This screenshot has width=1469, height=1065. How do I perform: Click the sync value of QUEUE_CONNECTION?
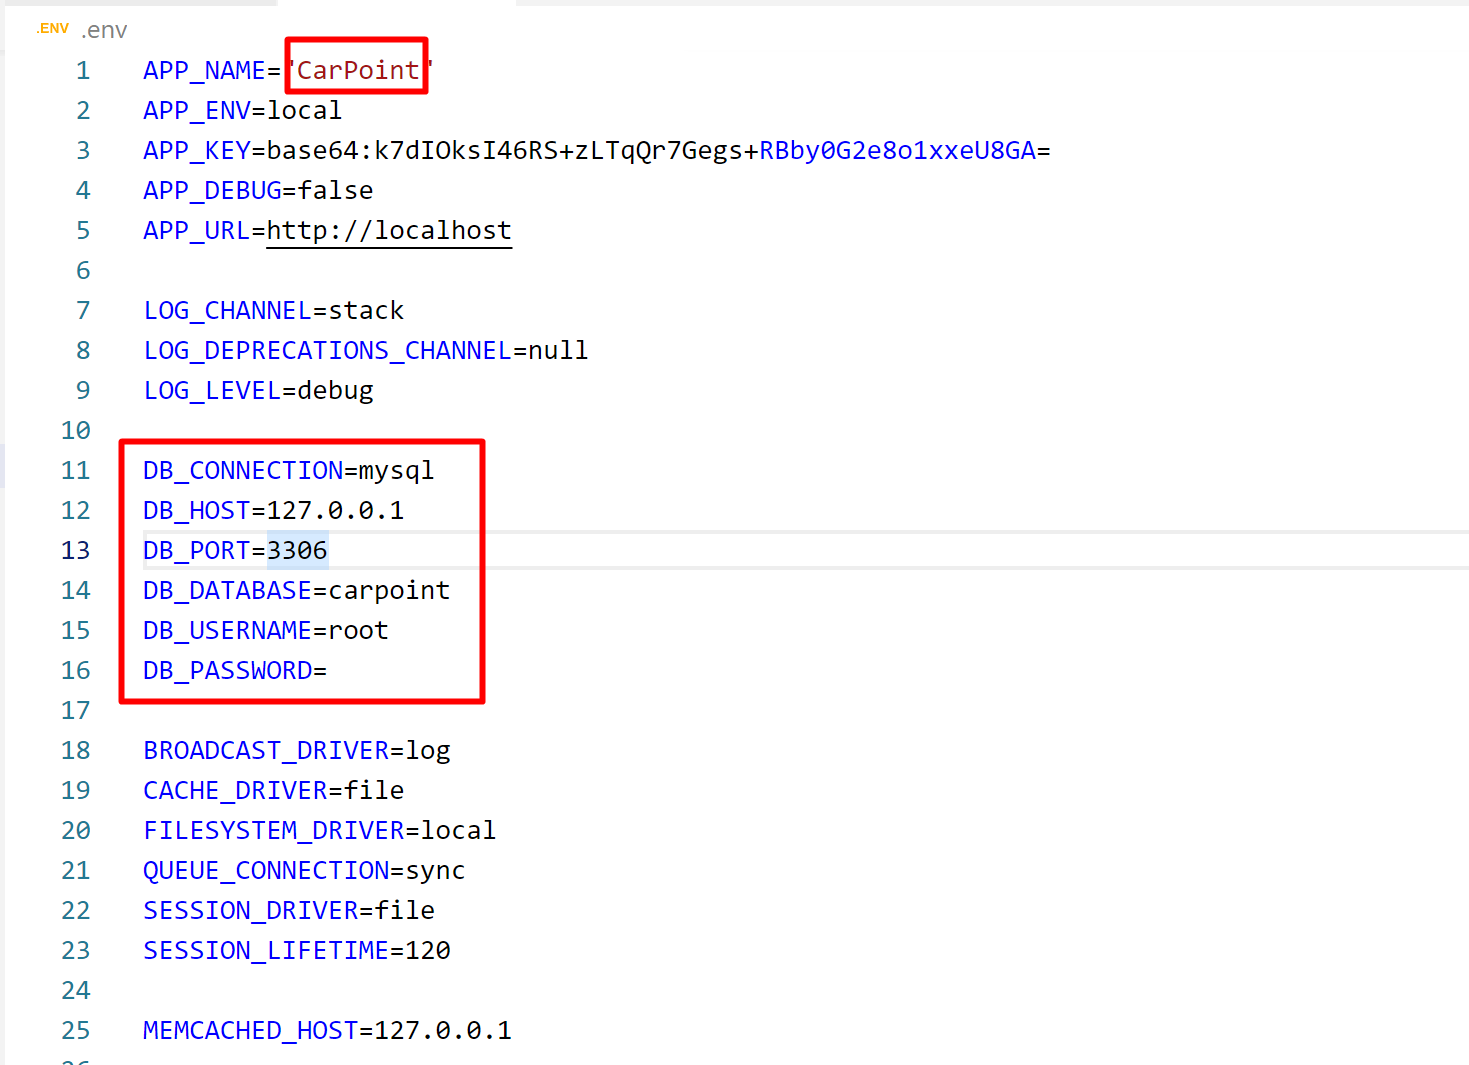pos(435,871)
